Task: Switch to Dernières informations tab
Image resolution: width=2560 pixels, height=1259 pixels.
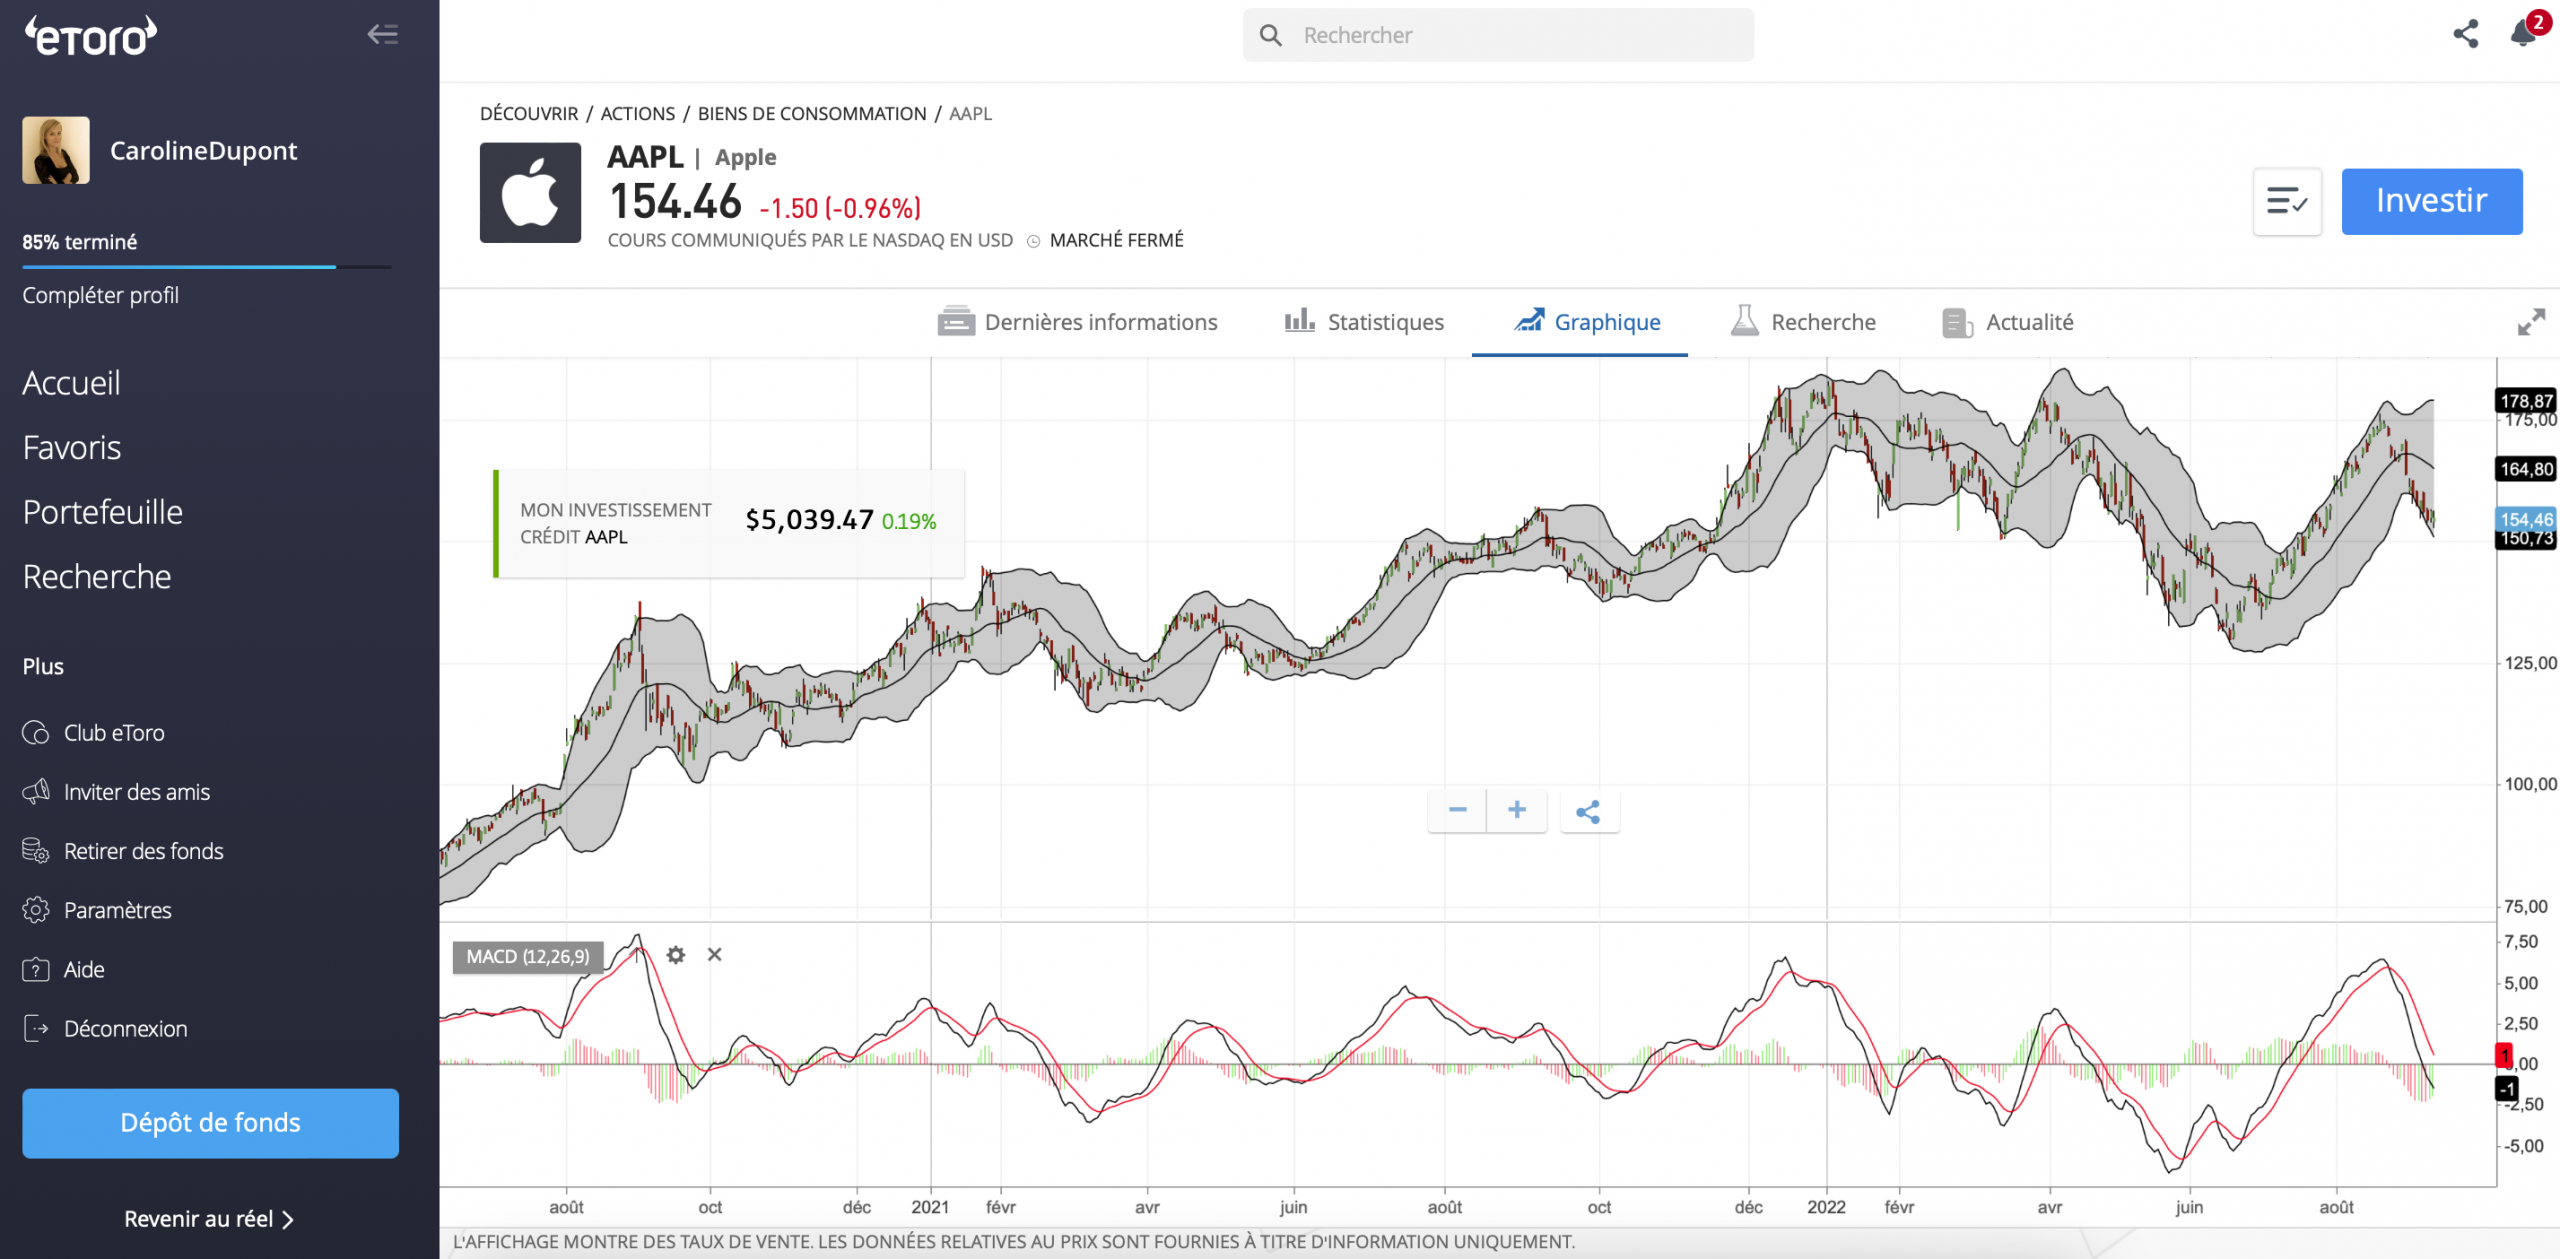Action: coord(1077,322)
